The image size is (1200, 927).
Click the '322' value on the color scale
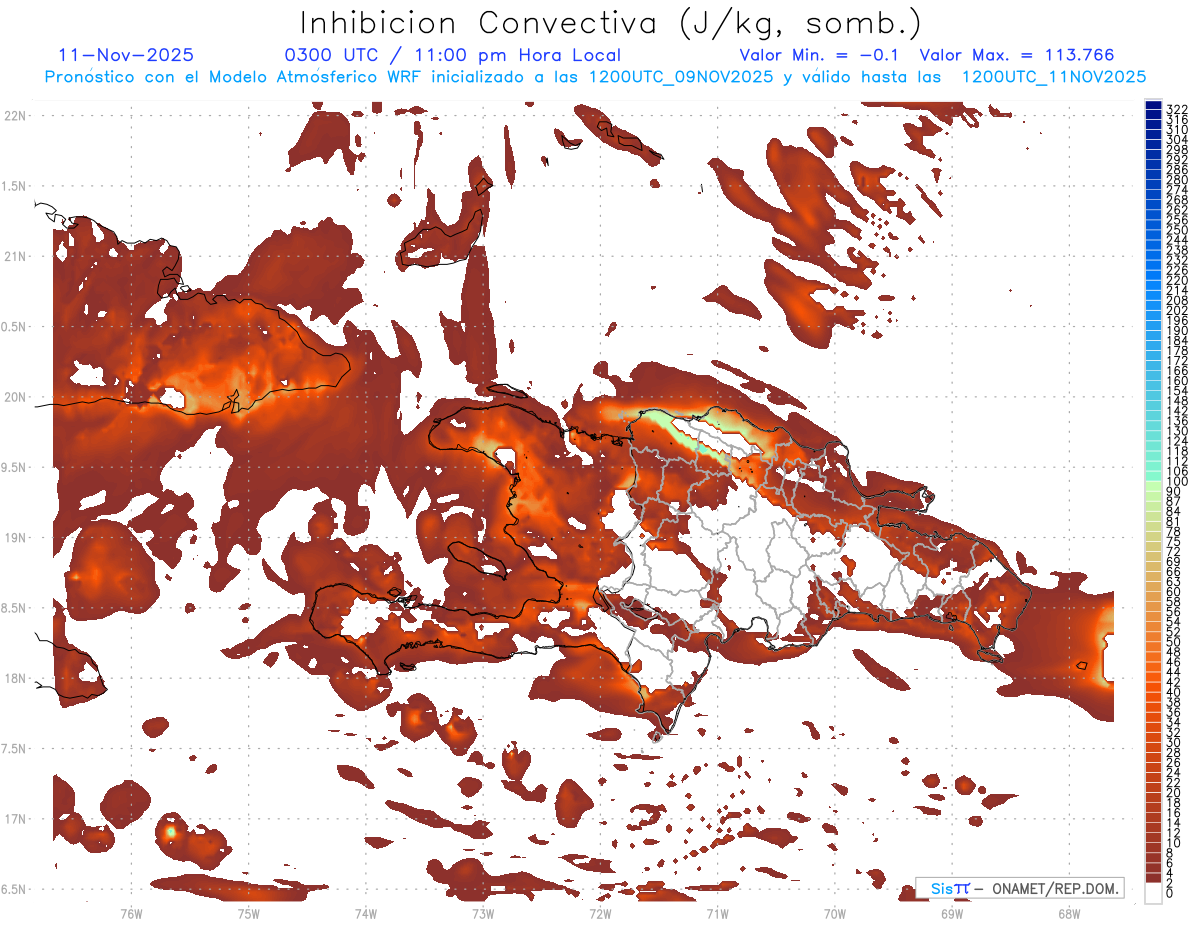[x=1177, y=109]
